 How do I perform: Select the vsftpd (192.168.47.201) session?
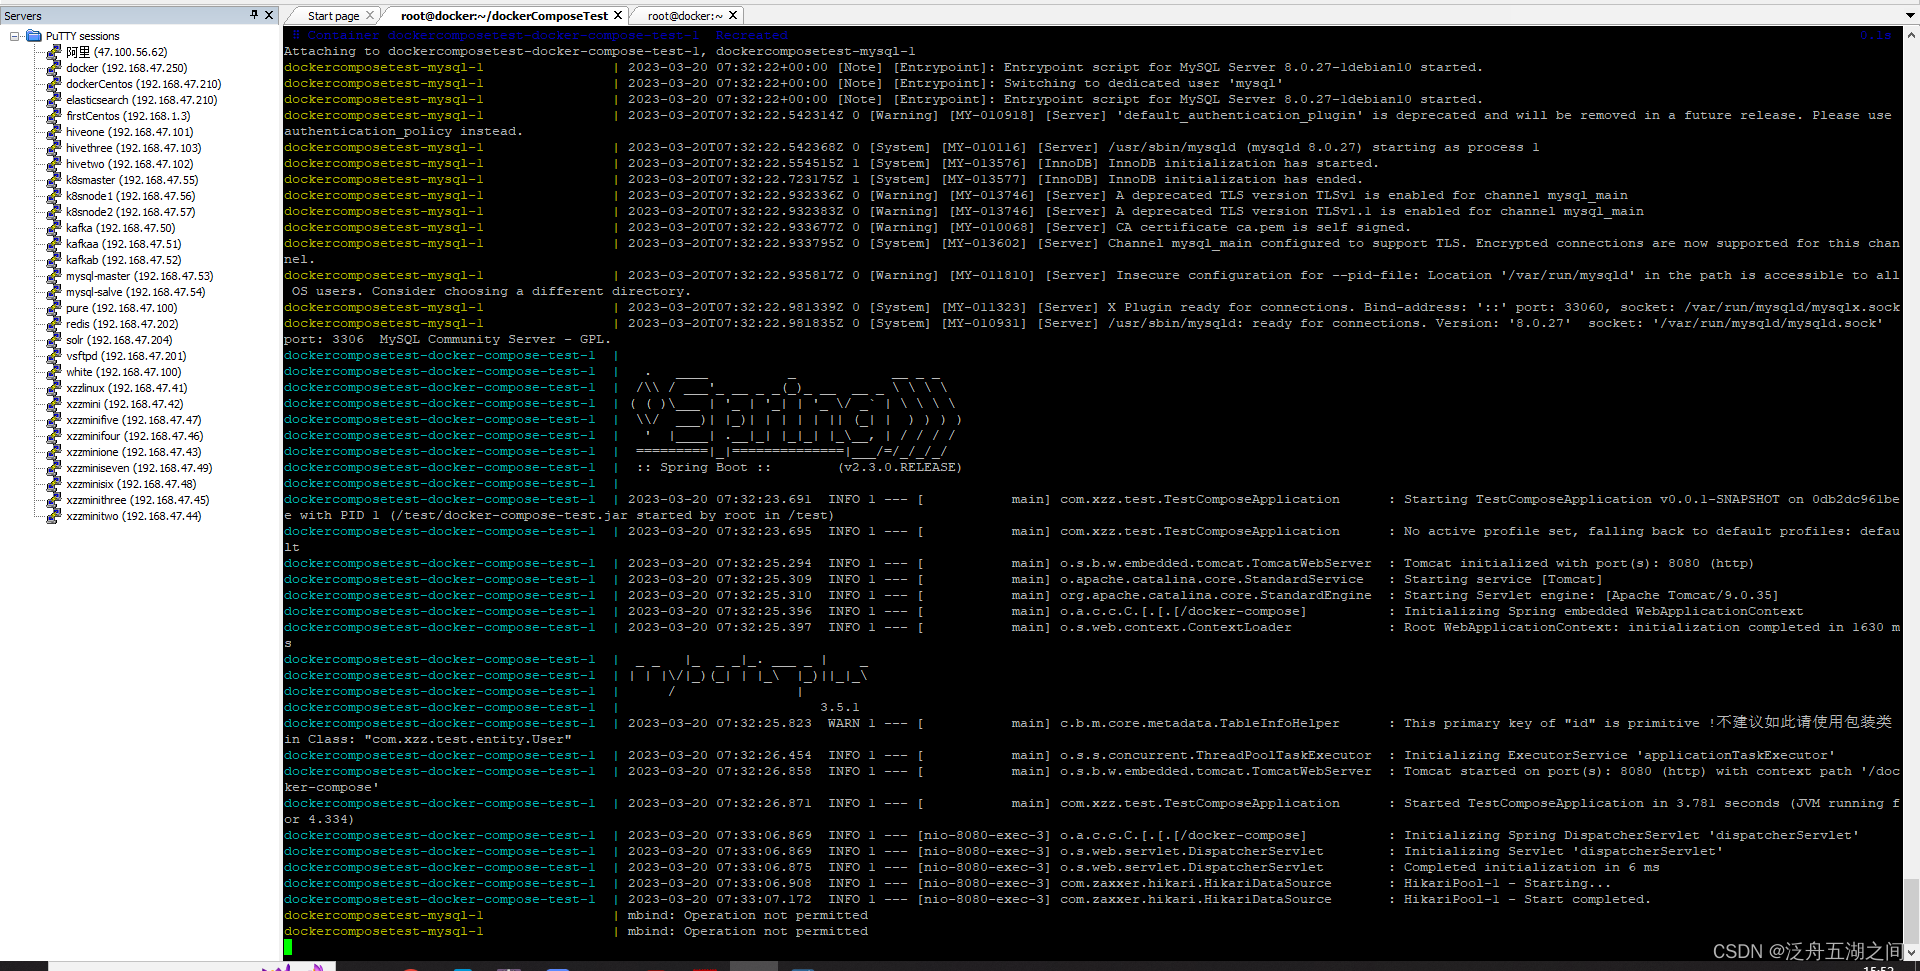126,356
